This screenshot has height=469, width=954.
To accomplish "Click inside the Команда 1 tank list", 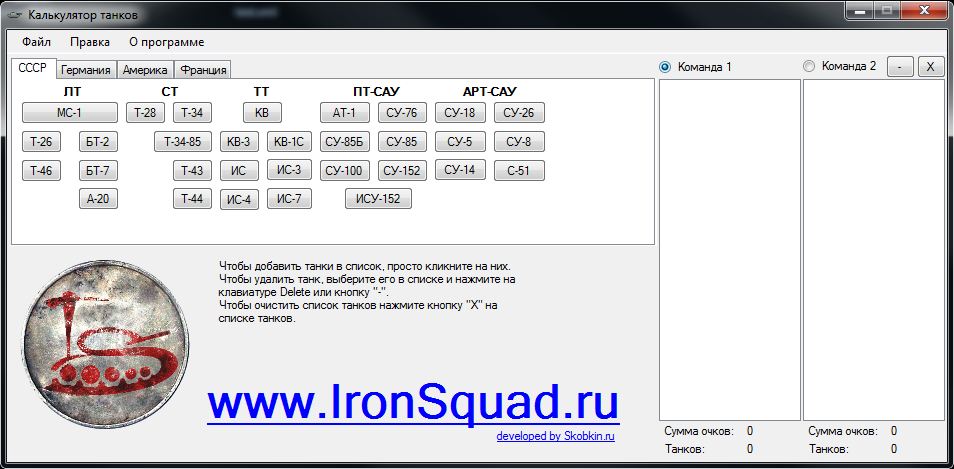I will [729, 250].
